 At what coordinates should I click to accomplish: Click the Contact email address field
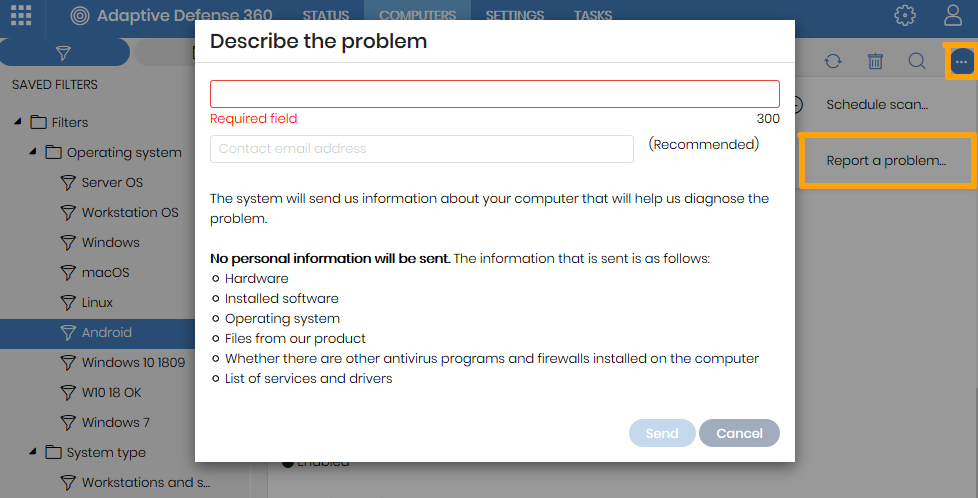(422, 149)
